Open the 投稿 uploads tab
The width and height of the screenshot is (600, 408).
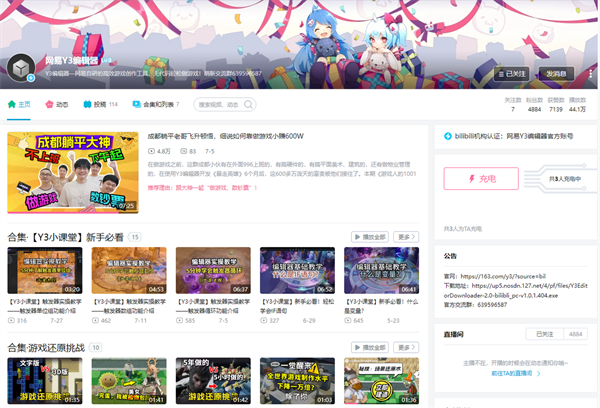[100, 104]
